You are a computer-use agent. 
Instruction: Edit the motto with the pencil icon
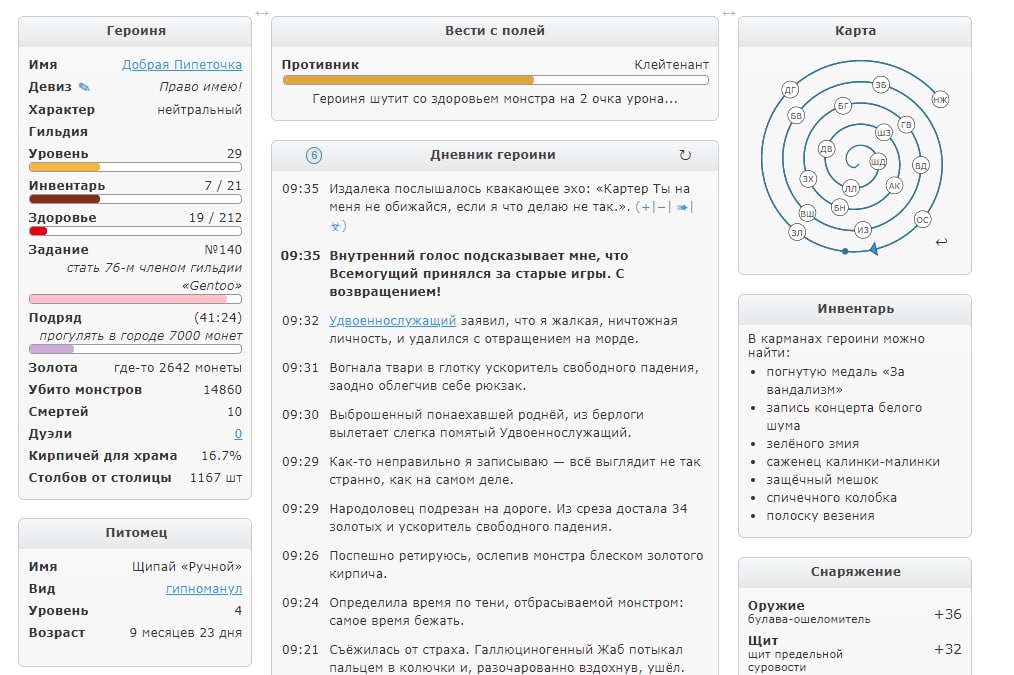point(84,87)
